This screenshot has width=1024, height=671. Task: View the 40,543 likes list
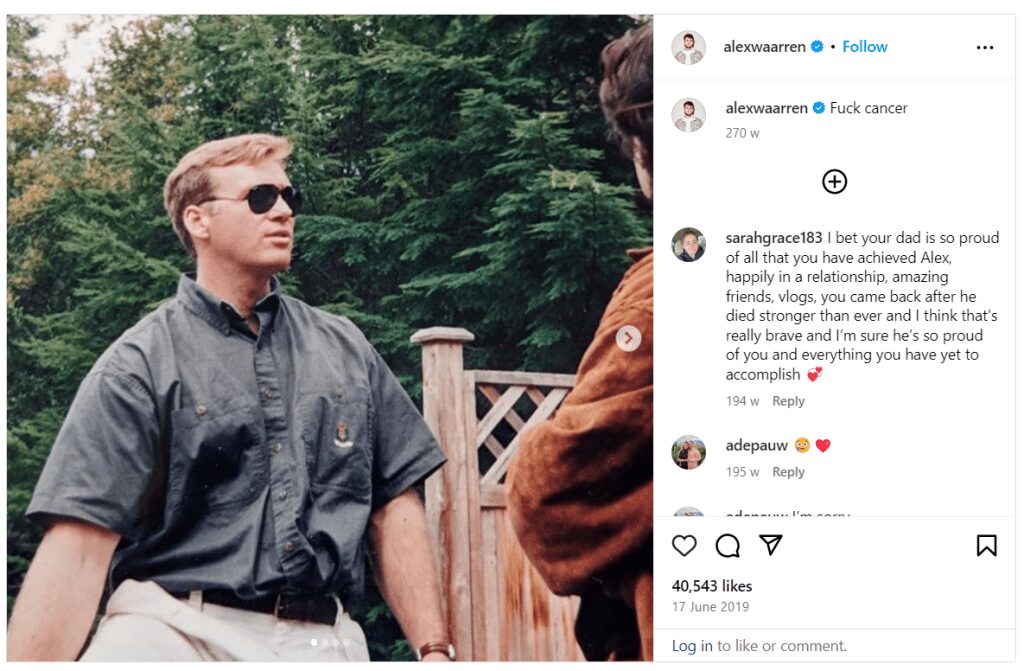[712, 585]
